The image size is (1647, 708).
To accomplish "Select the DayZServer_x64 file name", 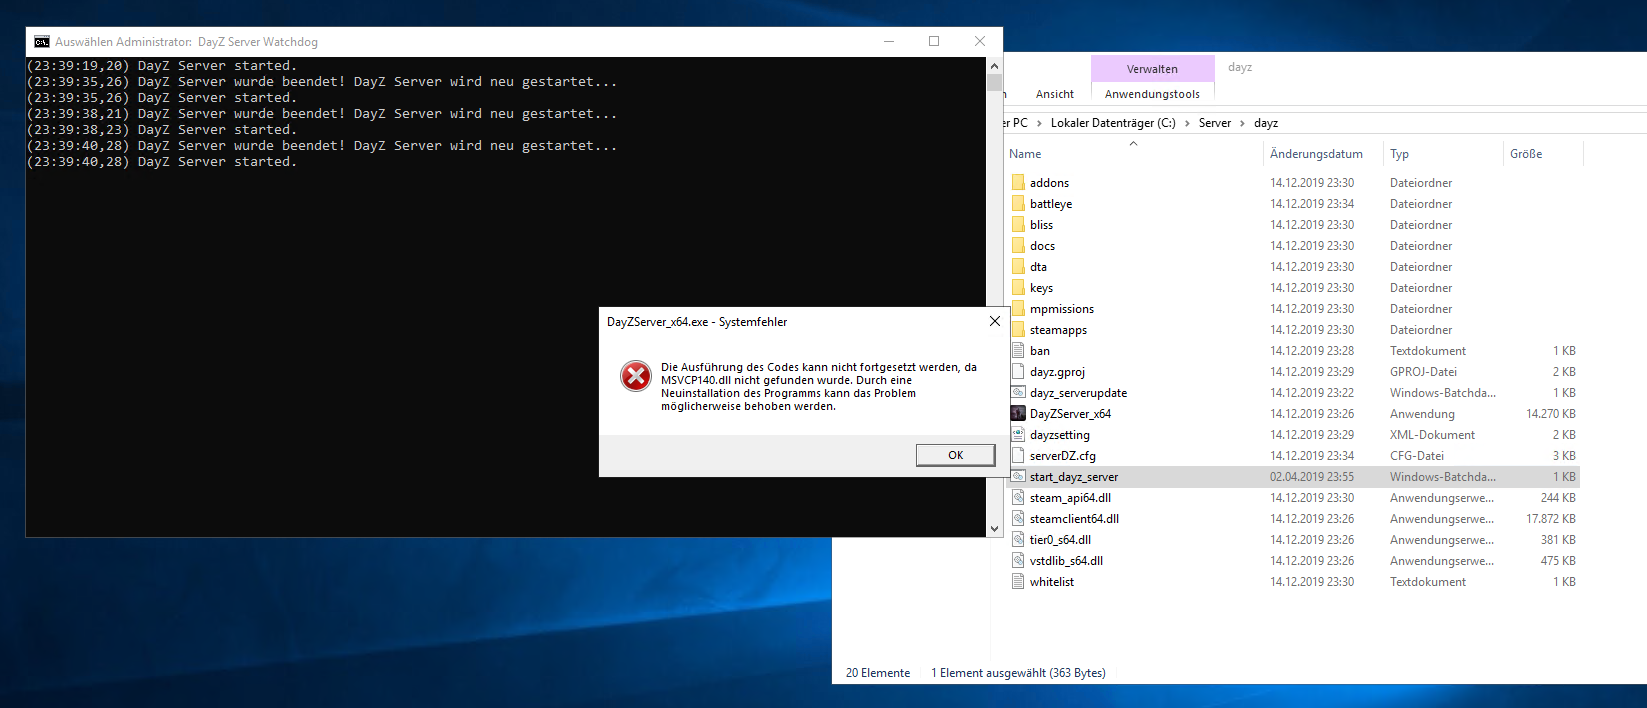I will pyautogui.click(x=1070, y=414).
